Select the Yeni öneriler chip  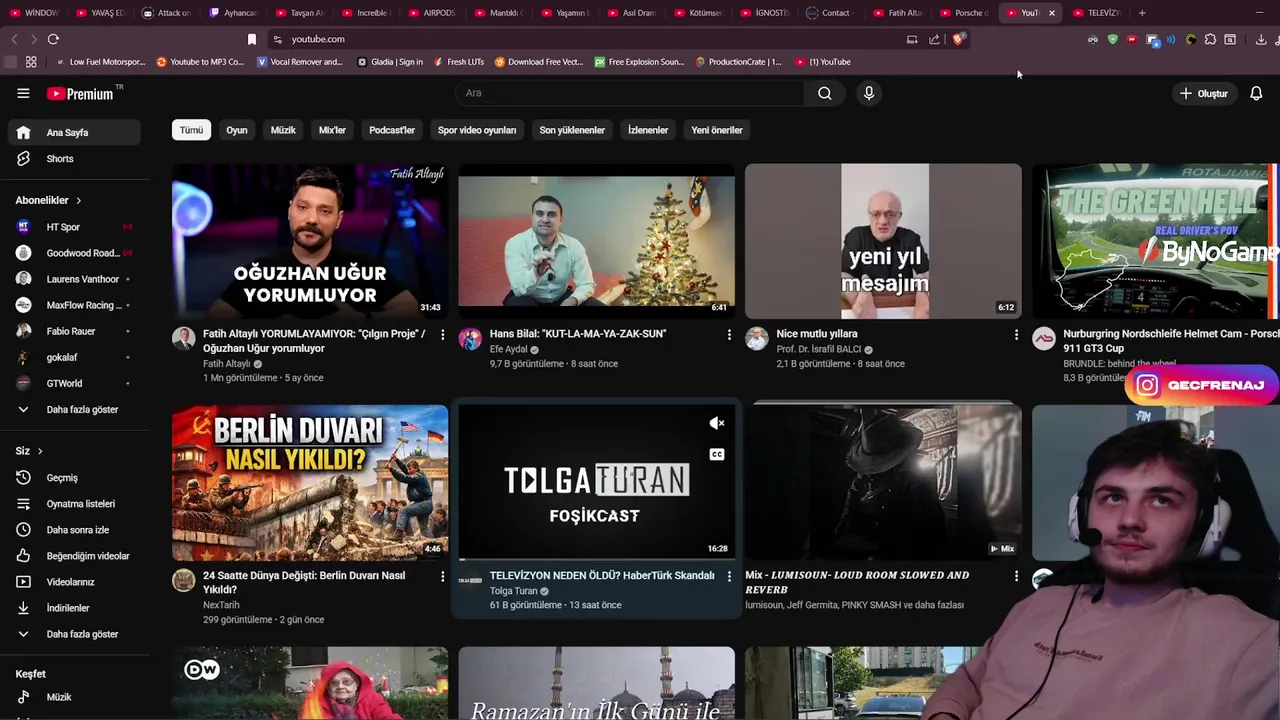click(x=717, y=130)
